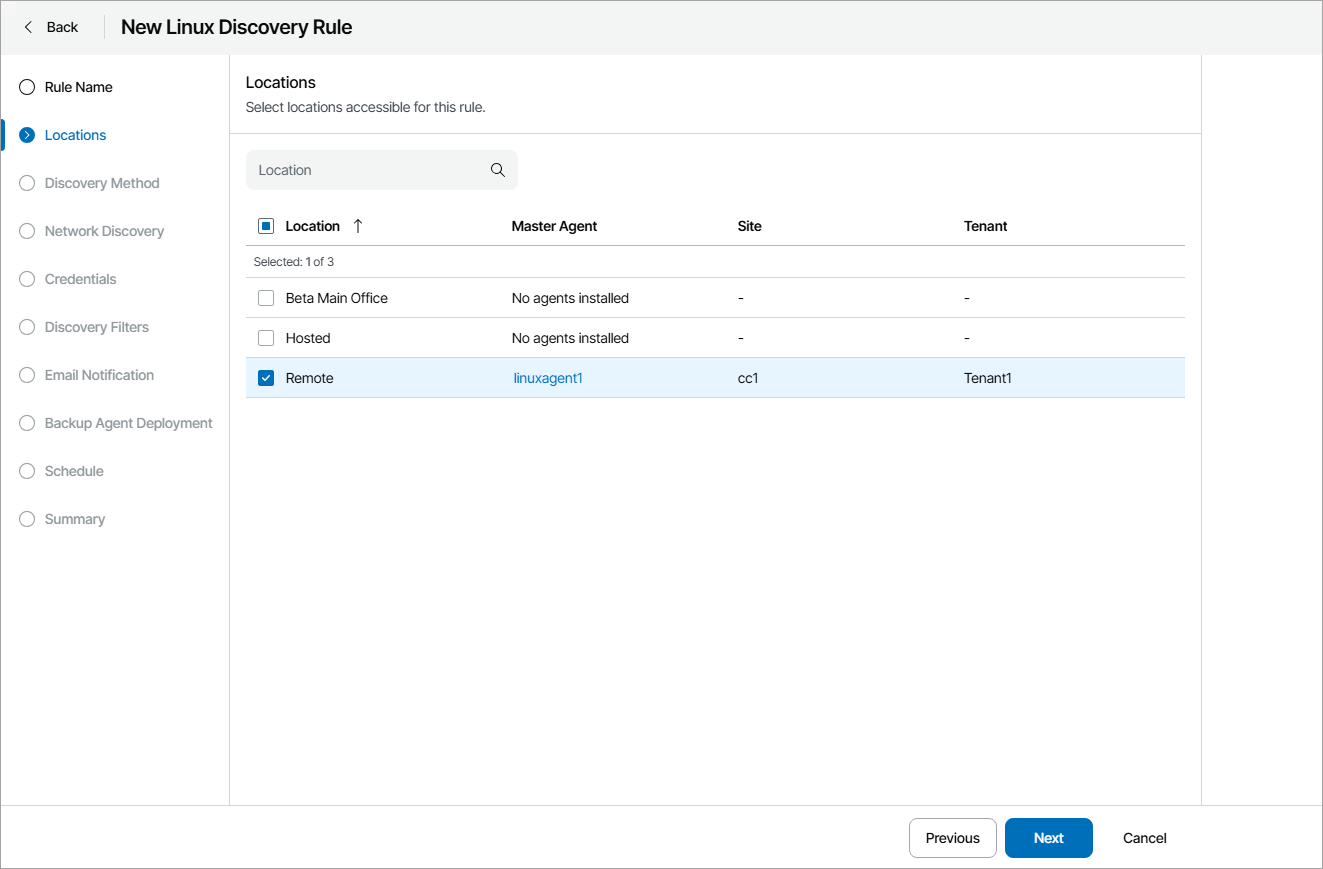Go to Network Discovery step
Image resolution: width=1323 pixels, height=869 pixels.
tap(104, 231)
